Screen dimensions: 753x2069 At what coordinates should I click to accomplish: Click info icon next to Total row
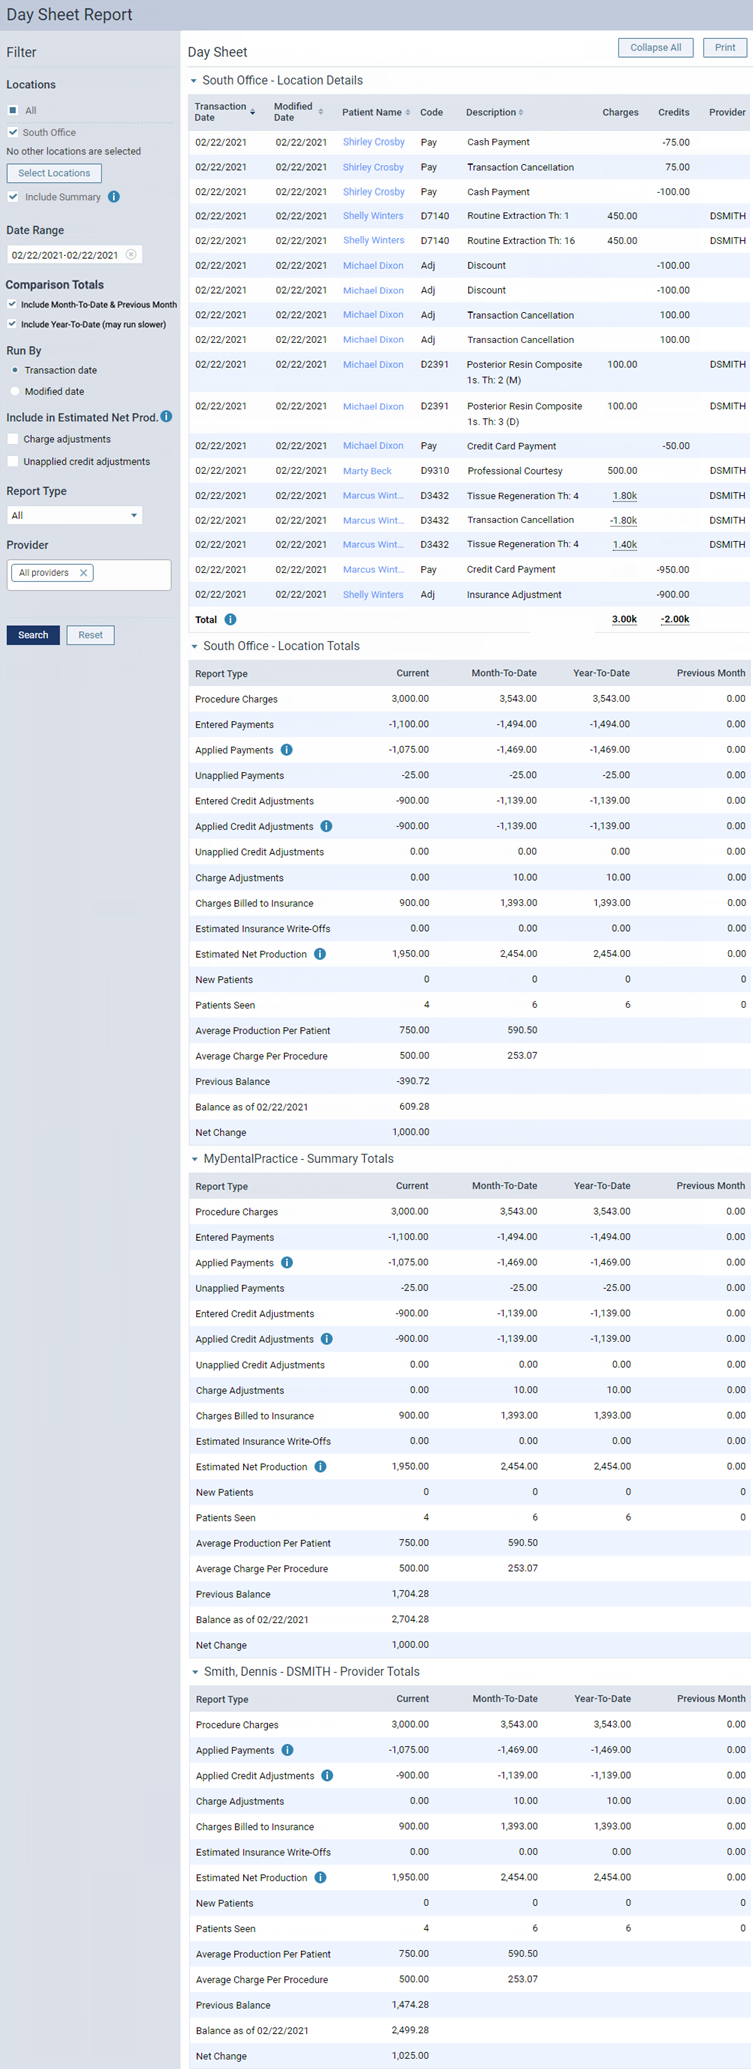(x=230, y=620)
